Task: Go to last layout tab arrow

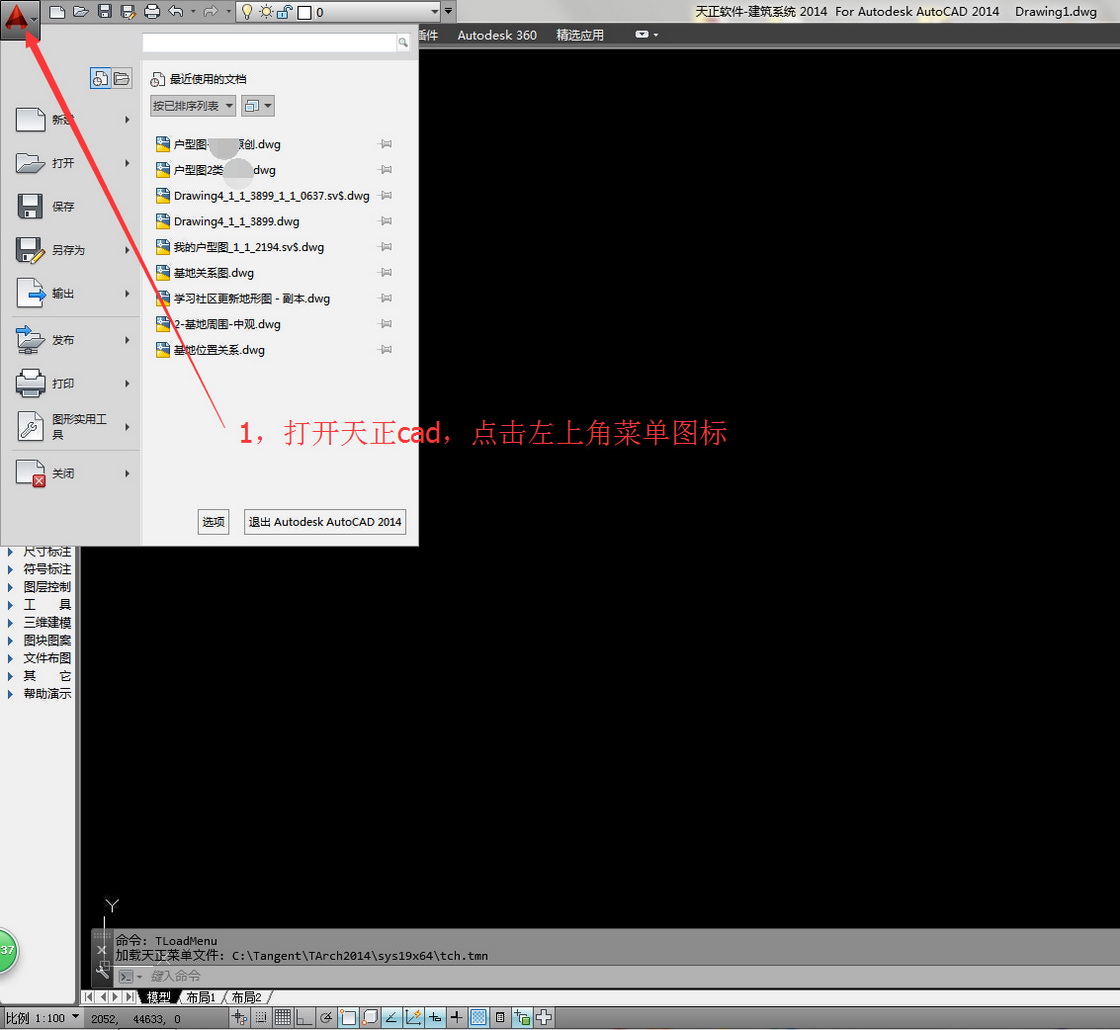Action: (x=129, y=996)
